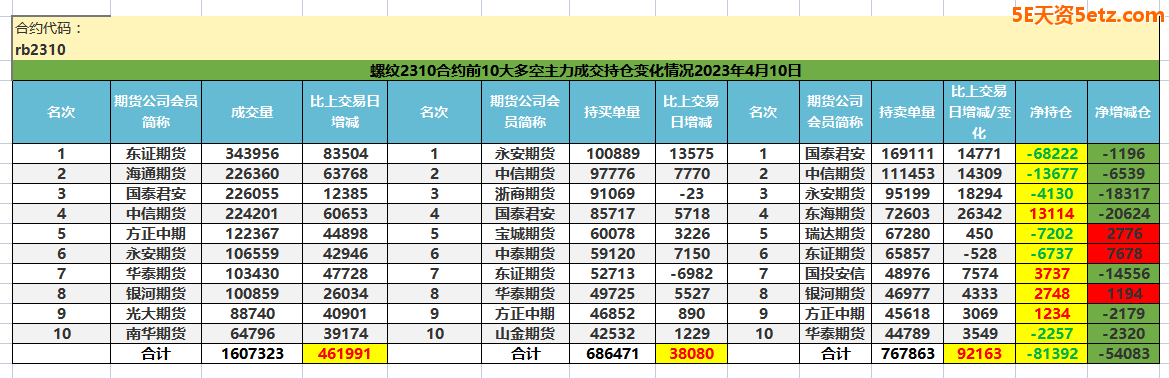Click the volume value 343956

[252, 154]
